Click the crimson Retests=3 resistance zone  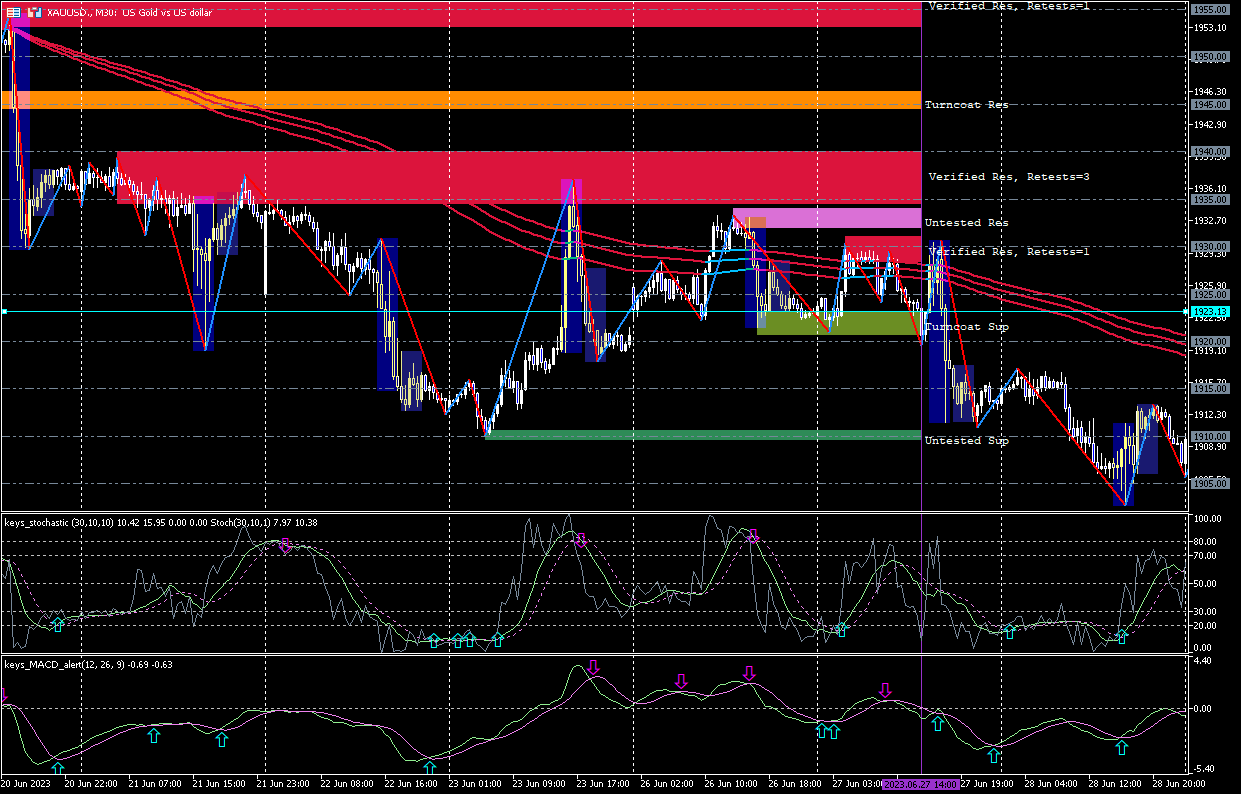[x=519, y=177]
